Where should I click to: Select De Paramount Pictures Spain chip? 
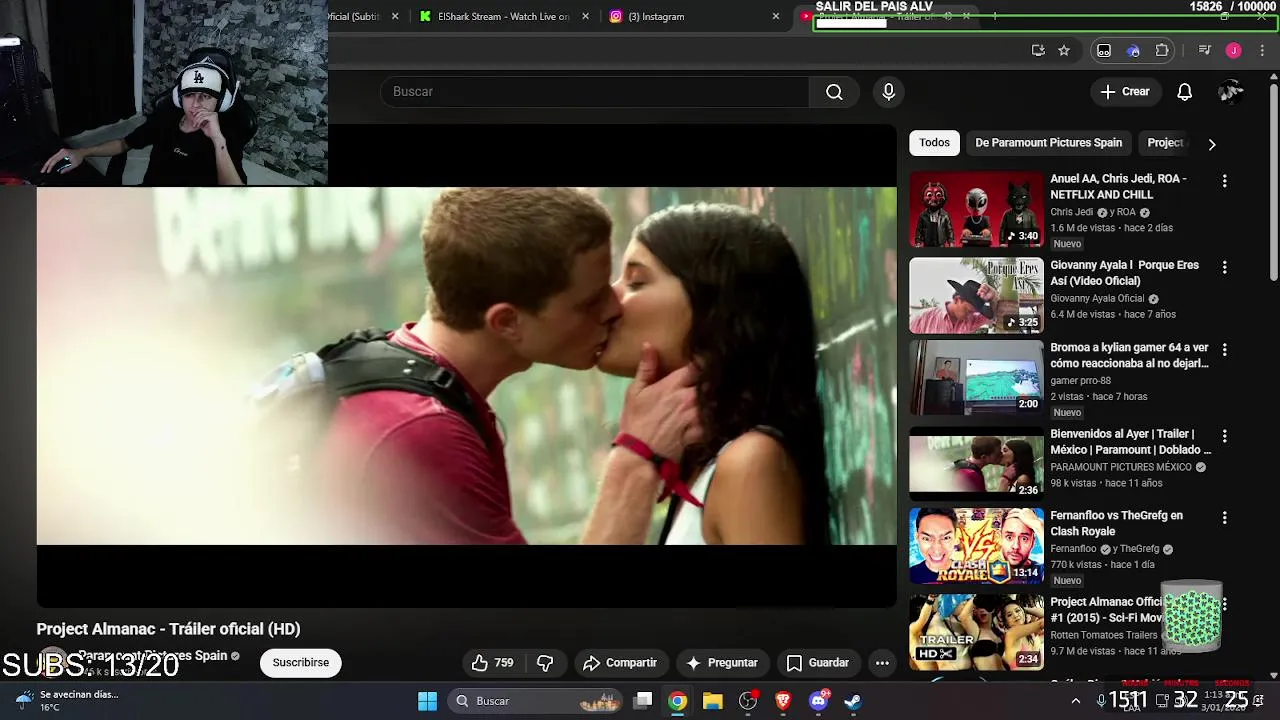(x=1049, y=143)
